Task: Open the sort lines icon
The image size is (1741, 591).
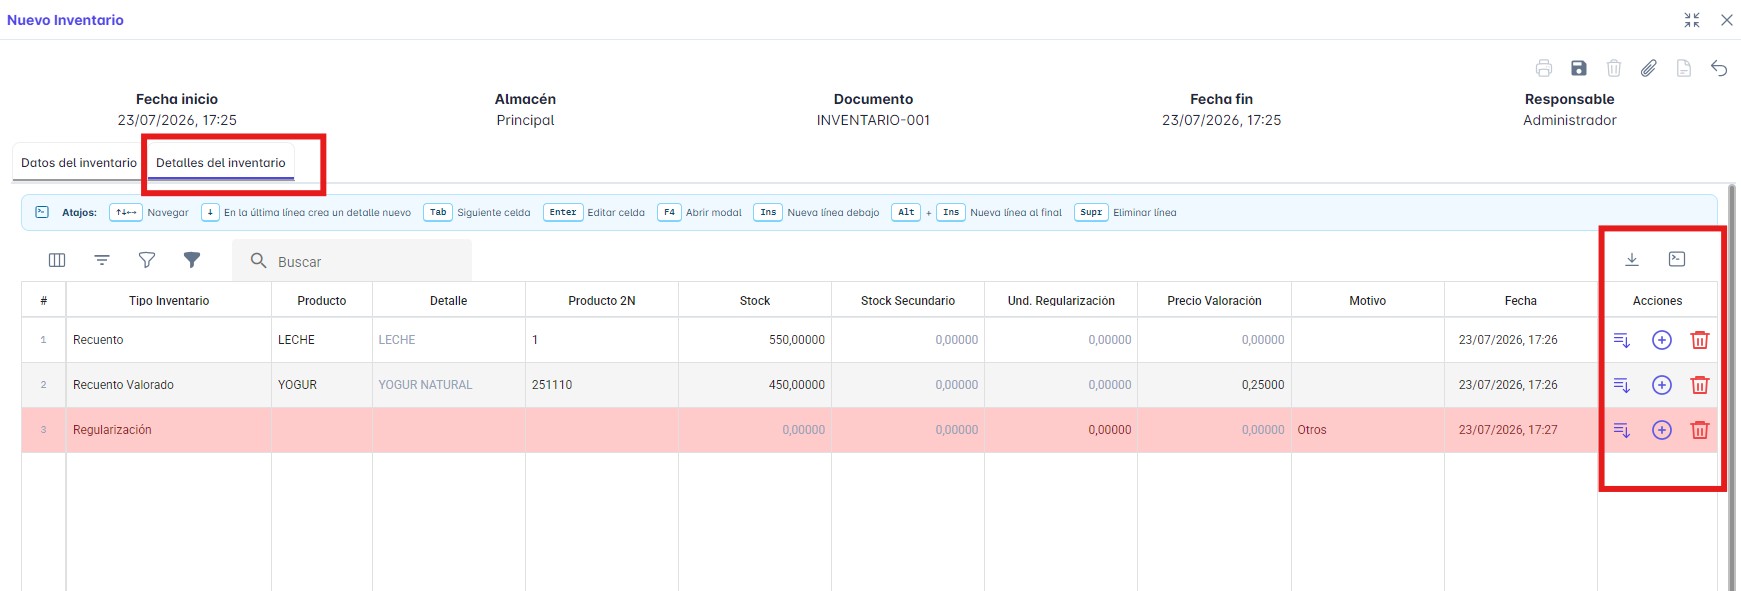Action: [102, 260]
